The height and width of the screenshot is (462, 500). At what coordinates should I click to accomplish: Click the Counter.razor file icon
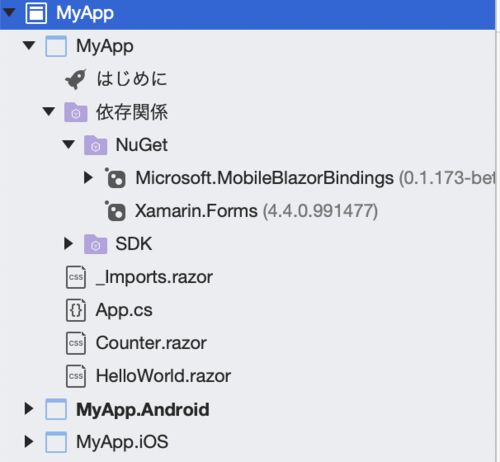(x=76, y=343)
